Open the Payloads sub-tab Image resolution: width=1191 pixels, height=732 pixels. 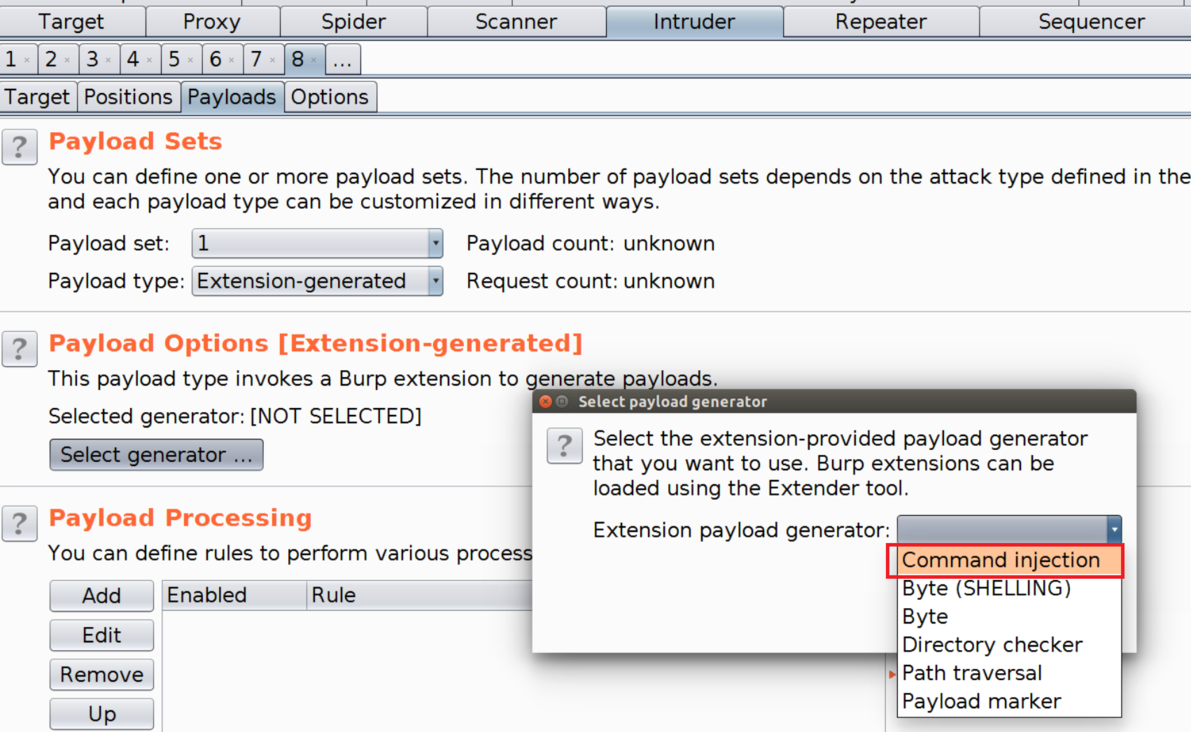[232, 97]
